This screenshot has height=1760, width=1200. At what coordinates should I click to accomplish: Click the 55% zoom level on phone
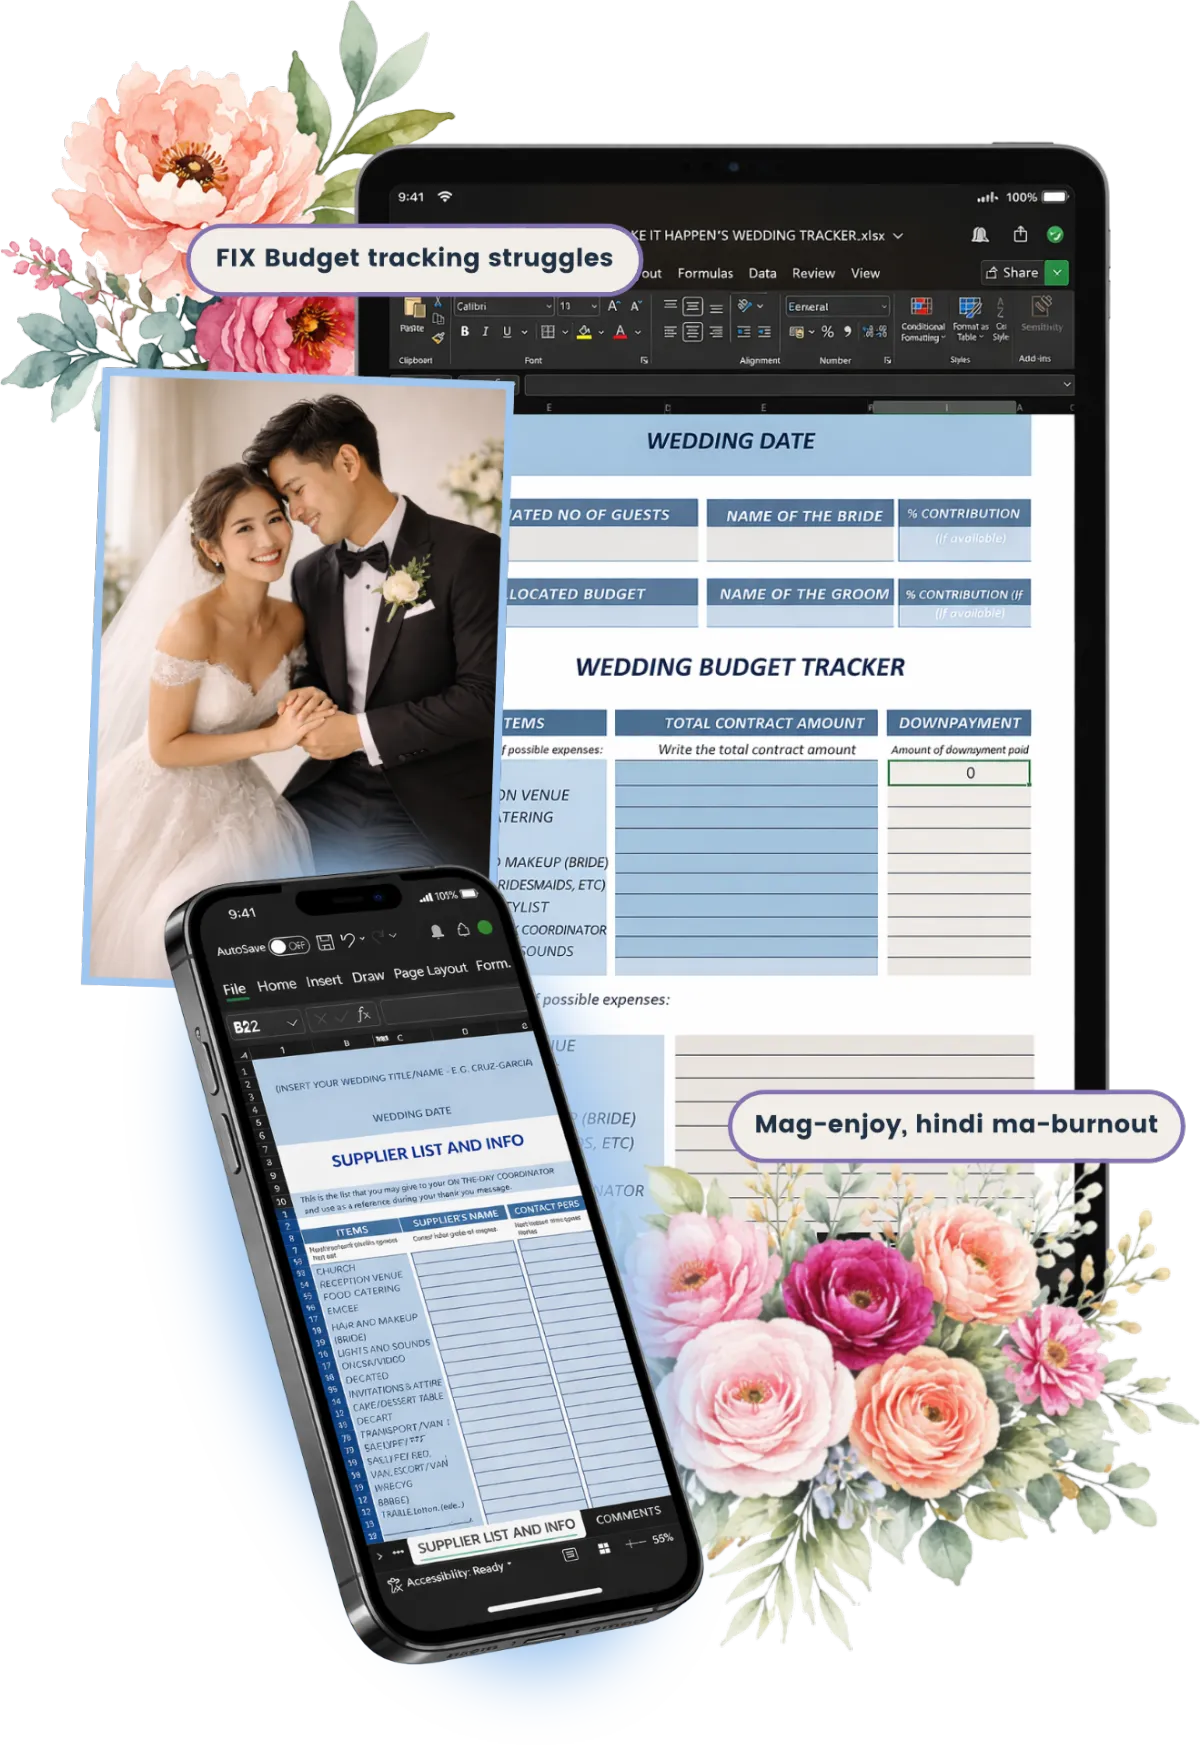[x=662, y=1540]
